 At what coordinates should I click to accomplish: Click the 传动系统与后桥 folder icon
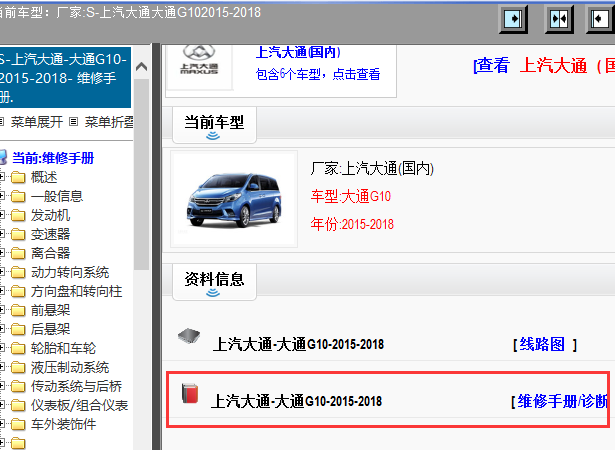click(x=18, y=386)
